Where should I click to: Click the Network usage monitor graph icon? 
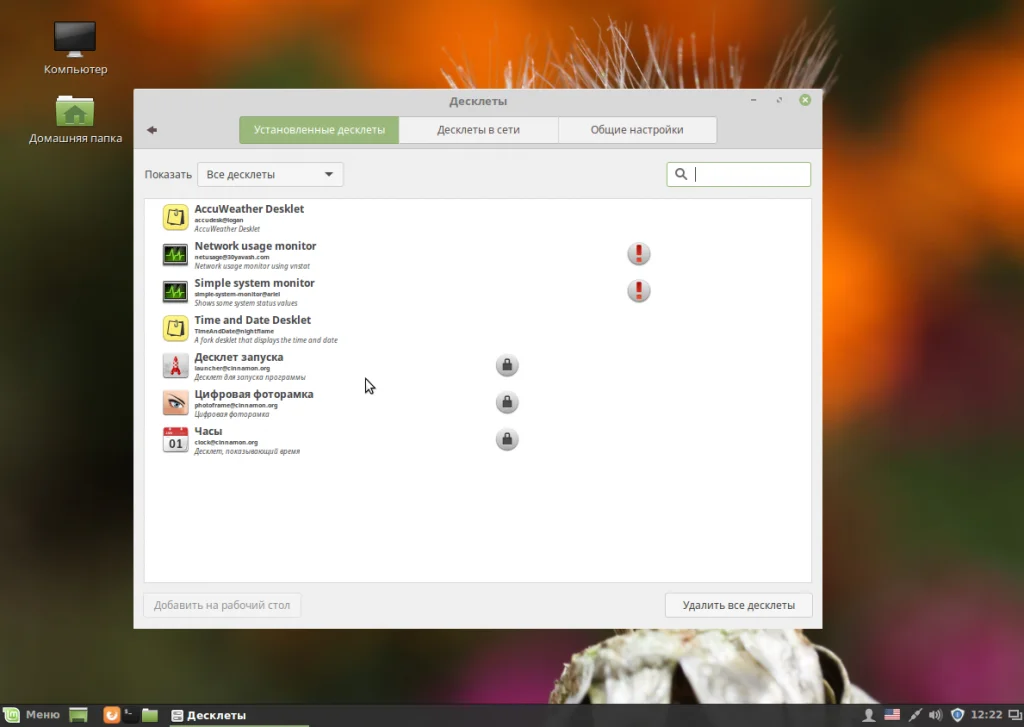(175, 255)
